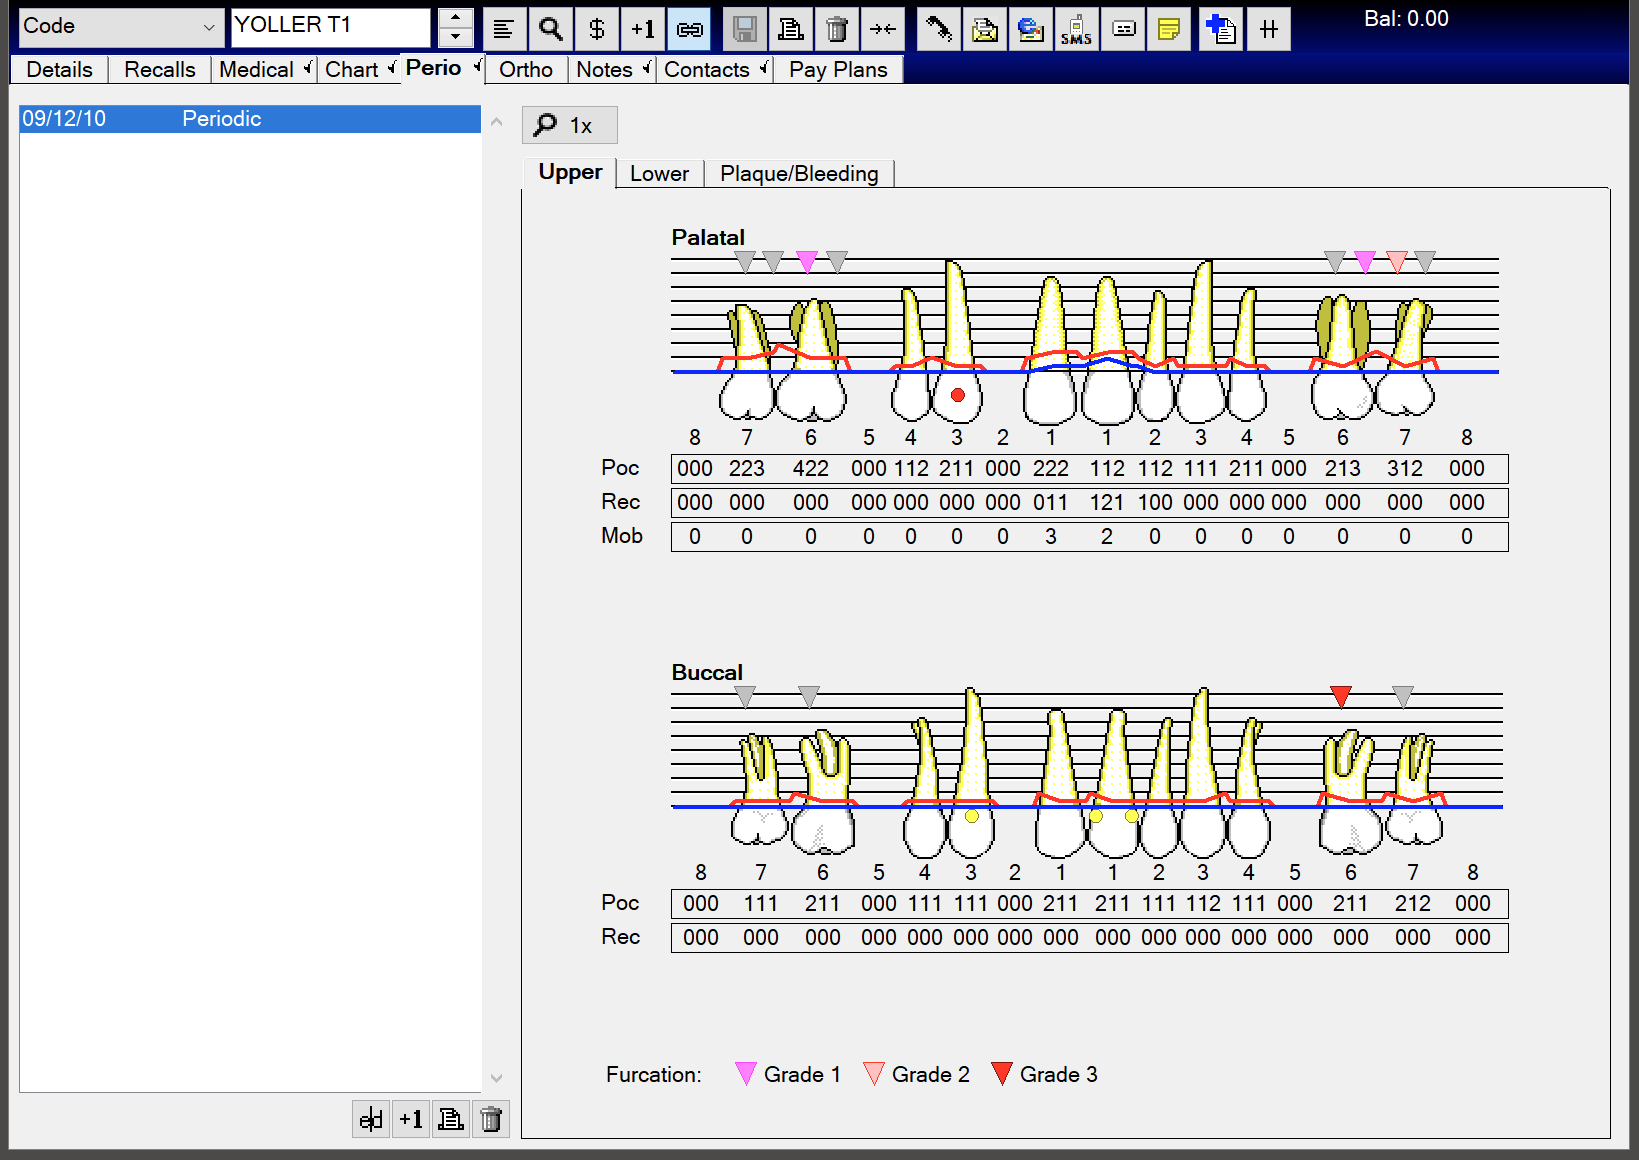Click the trash delete icon on the top toolbar
1639x1160 pixels.
[837, 28]
